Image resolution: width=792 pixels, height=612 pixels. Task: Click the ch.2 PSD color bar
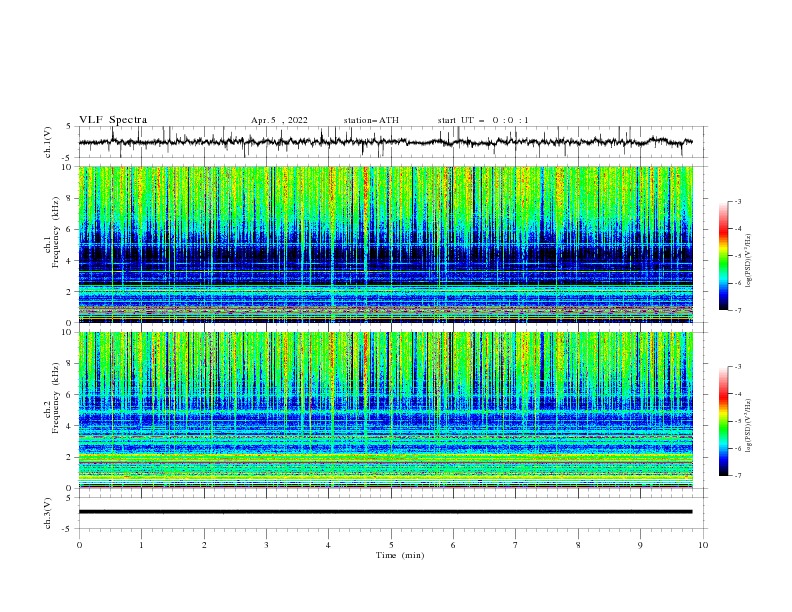[x=724, y=421]
